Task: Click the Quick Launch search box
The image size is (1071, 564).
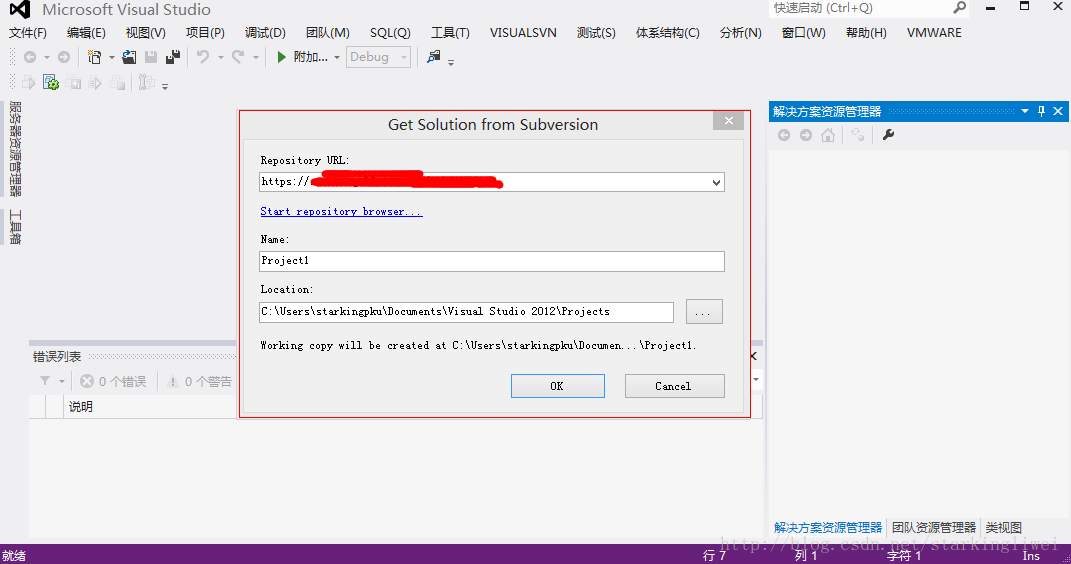Action: tap(867, 8)
